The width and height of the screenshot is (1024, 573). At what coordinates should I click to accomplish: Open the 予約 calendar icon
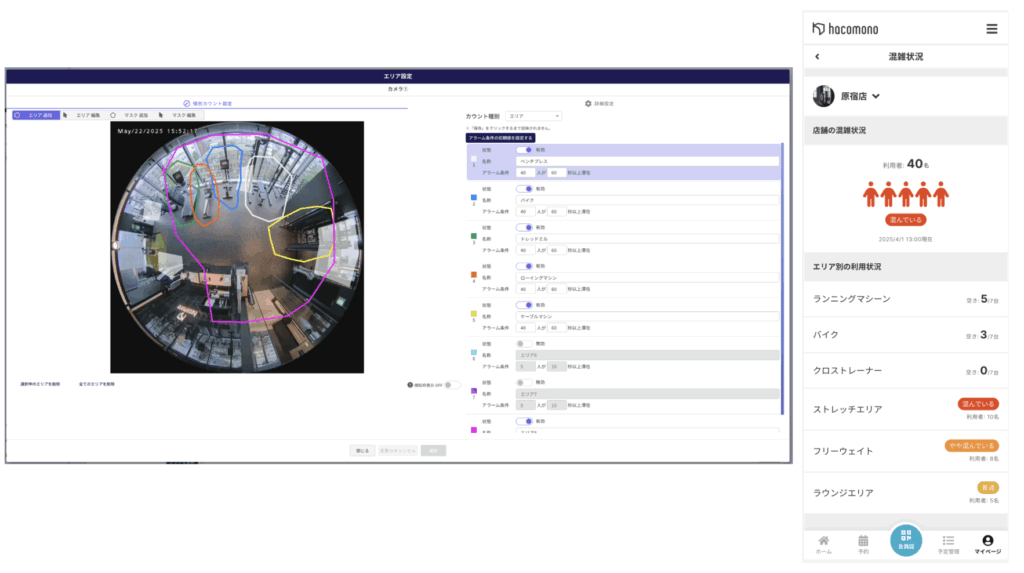pos(863,544)
